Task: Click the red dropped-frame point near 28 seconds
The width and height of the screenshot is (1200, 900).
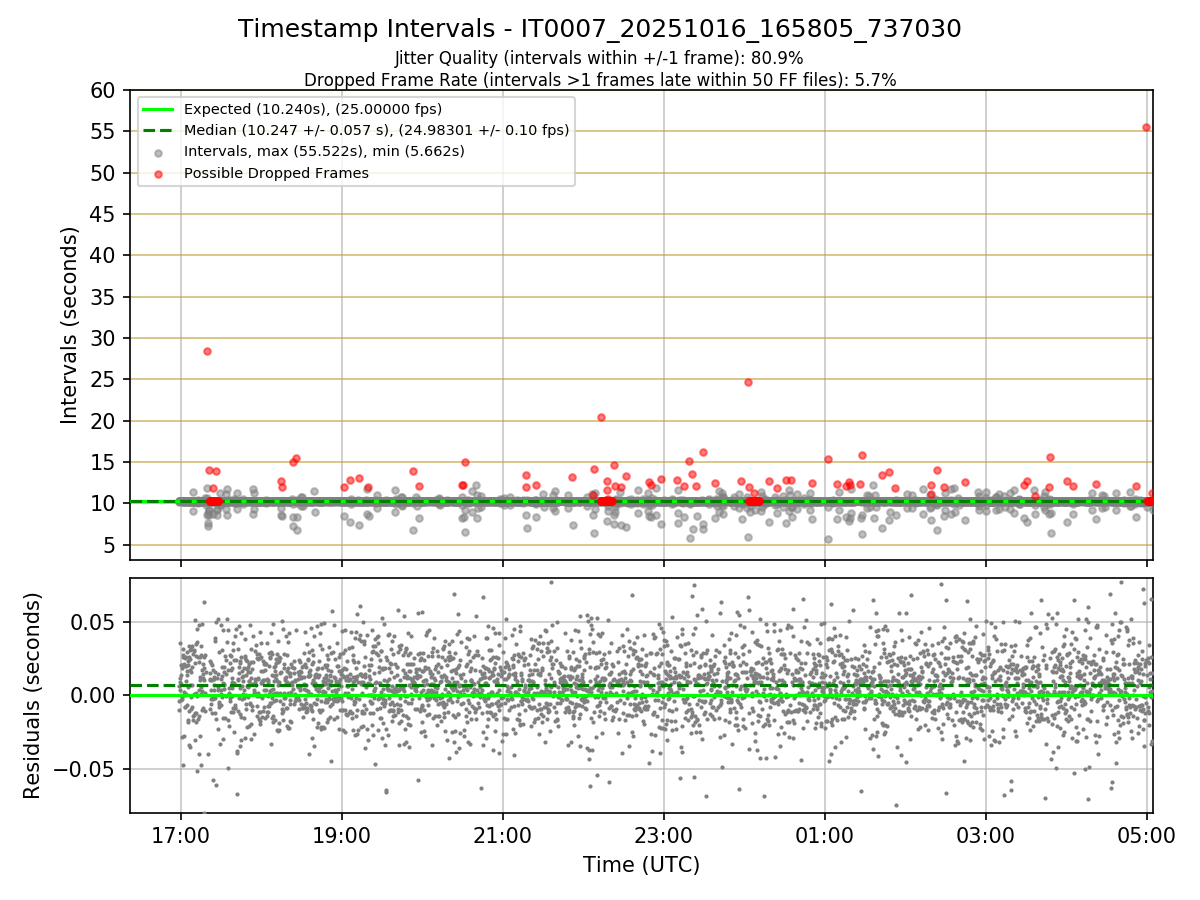Action: coord(207,351)
